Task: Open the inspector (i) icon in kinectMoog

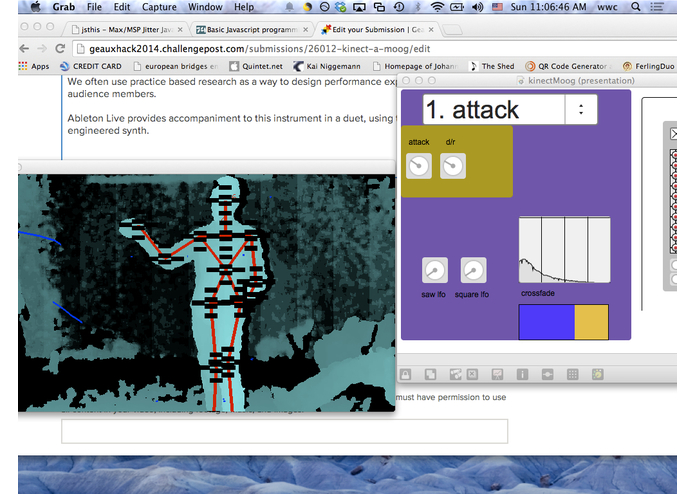Action: click(x=522, y=375)
